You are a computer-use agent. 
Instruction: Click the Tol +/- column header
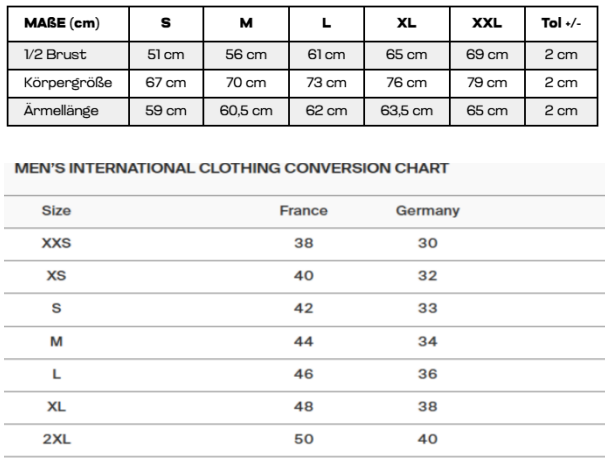click(560, 23)
